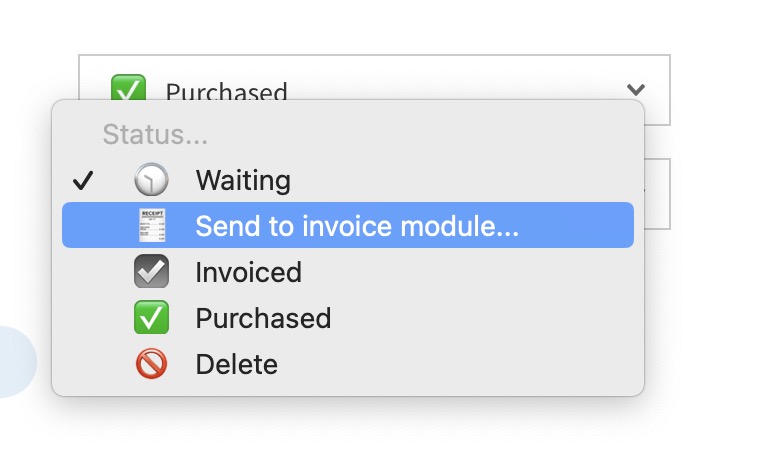Select the Waiting status option
The width and height of the screenshot is (764, 474).
coord(243,181)
